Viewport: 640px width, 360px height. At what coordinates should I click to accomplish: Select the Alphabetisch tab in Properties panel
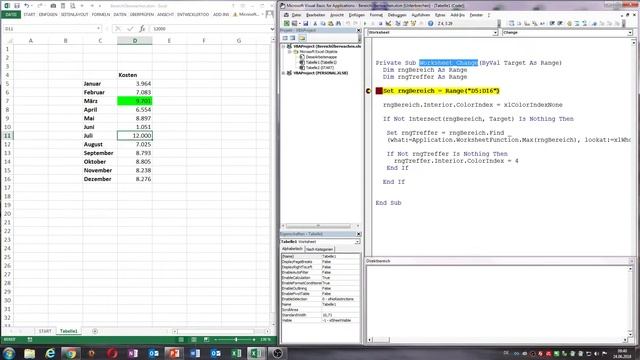[292, 249]
